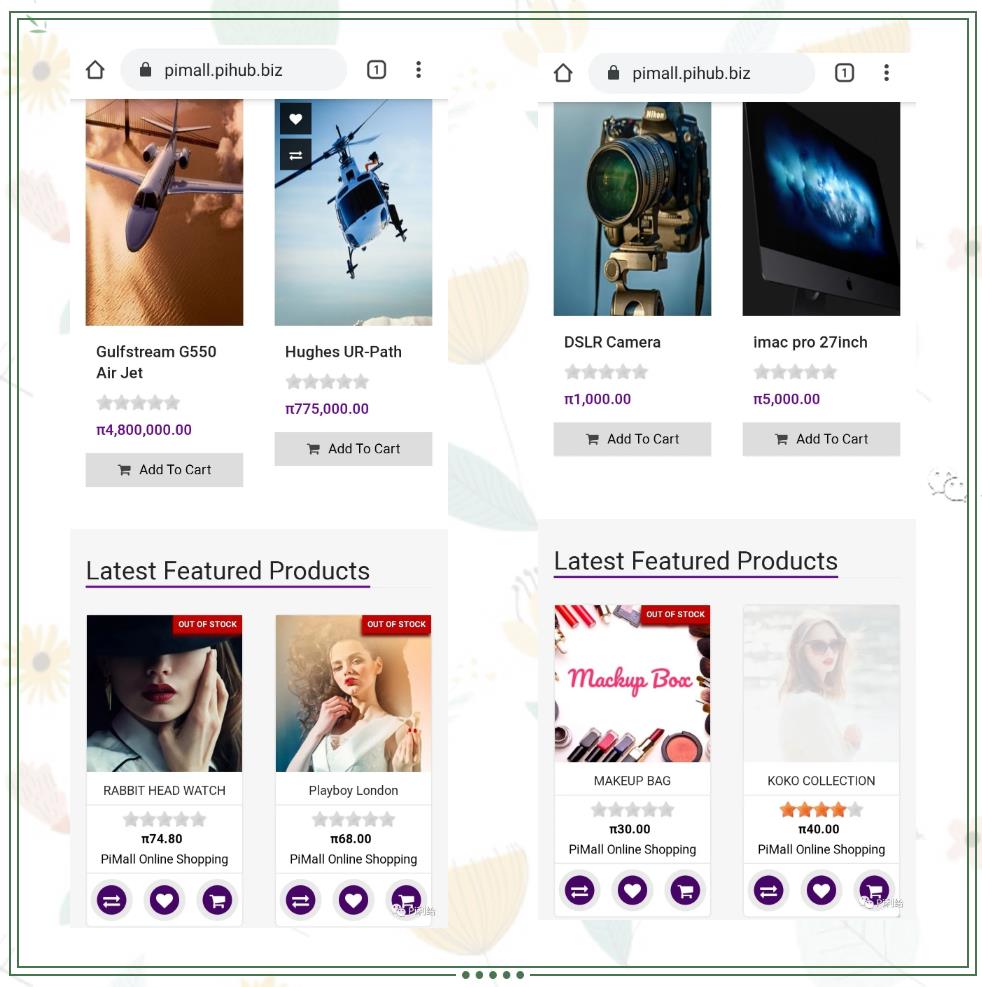The width and height of the screenshot is (982, 987).
Task: Rate KOKO COLLECTION using star rating
Action: [x=821, y=809]
